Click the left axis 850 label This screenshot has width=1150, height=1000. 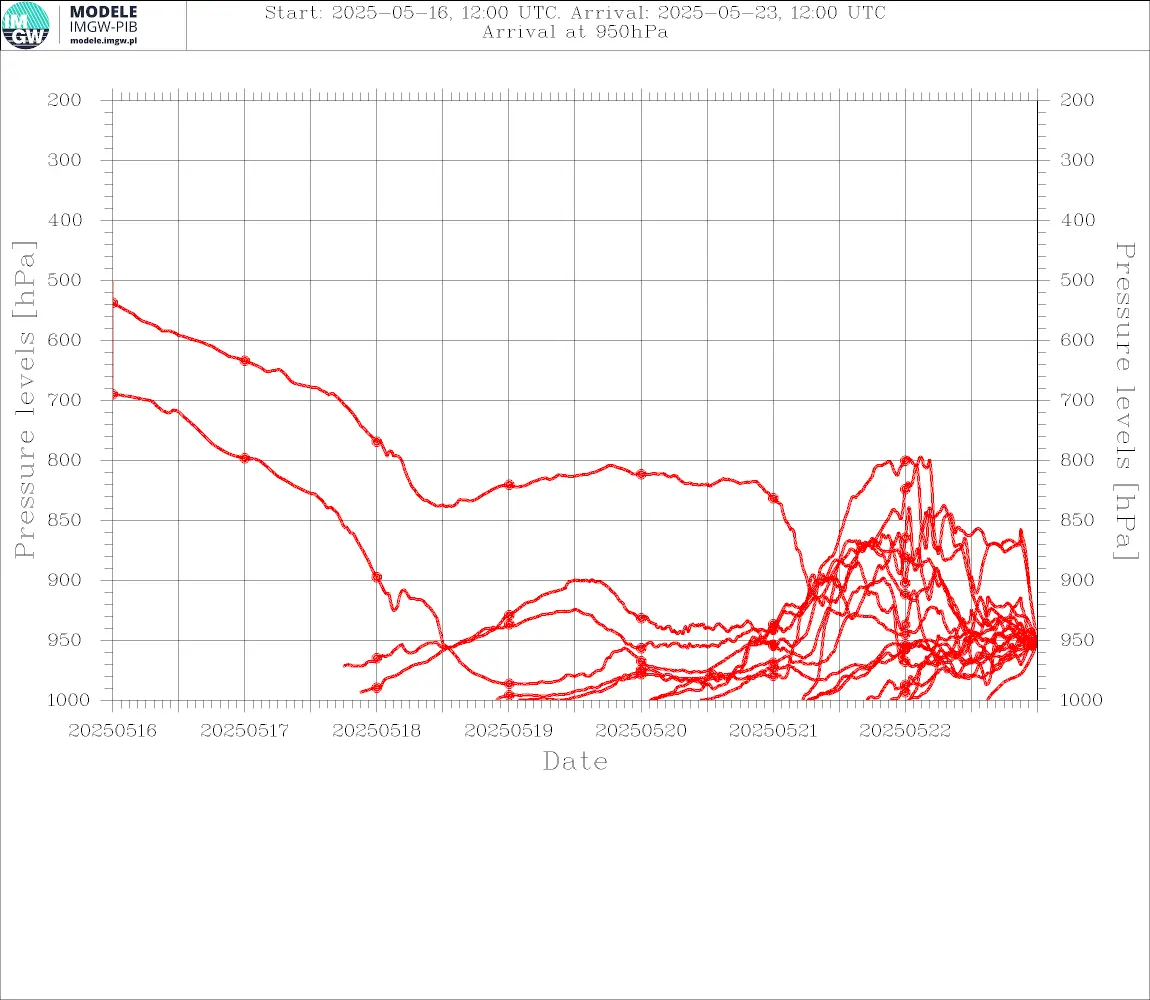(x=65, y=520)
